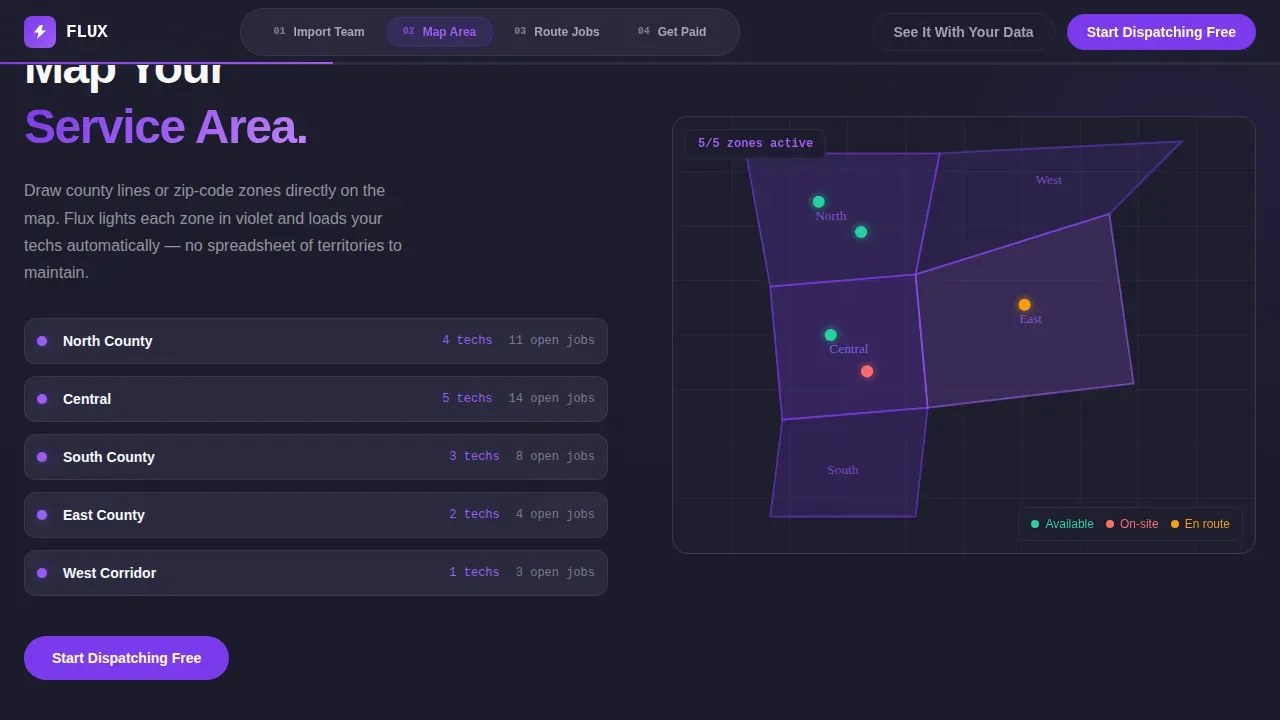Image resolution: width=1280 pixels, height=720 pixels.
Task: Click the header Start Dispatching Free button
Action: 1161,32
